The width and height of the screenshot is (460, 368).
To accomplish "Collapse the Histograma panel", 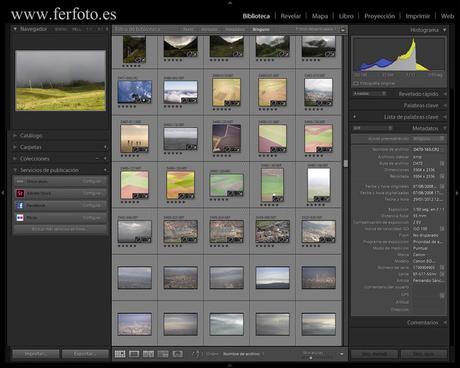I will [x=444, y=30].
